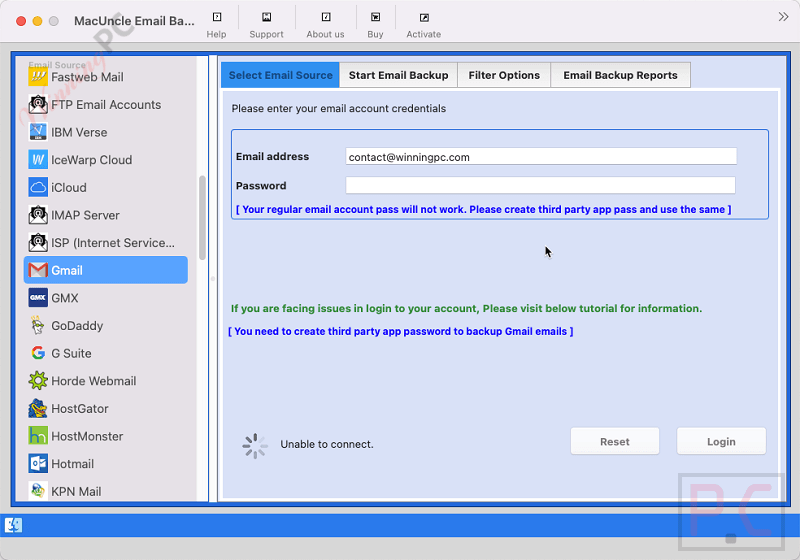Click the Email address input field
The height and width of the screenshot is (560, 800).
click(x=541, y=157)
